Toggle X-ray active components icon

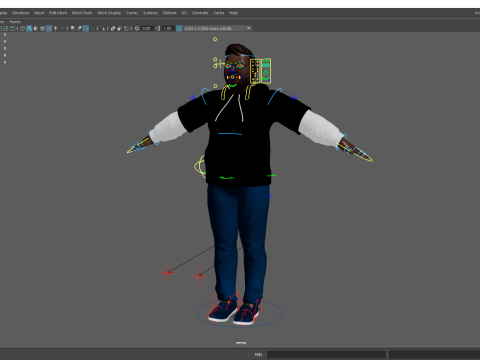tap(120, 28)
